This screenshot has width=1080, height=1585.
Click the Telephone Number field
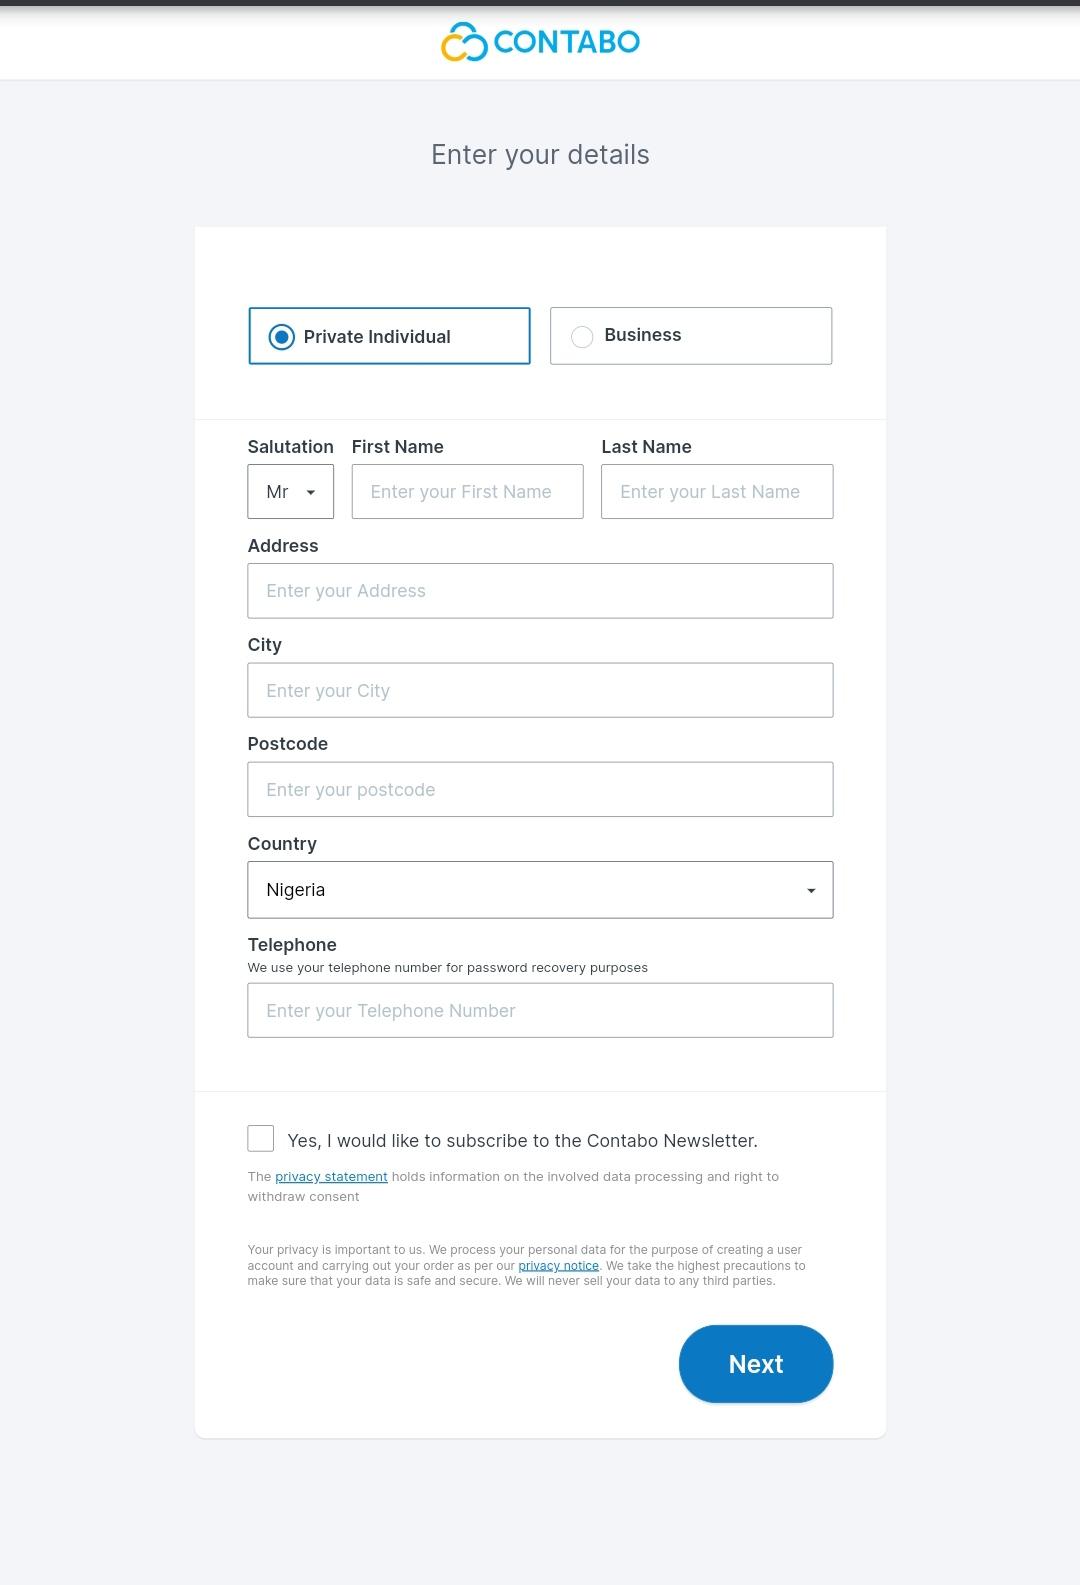[x=540, y=1010]
